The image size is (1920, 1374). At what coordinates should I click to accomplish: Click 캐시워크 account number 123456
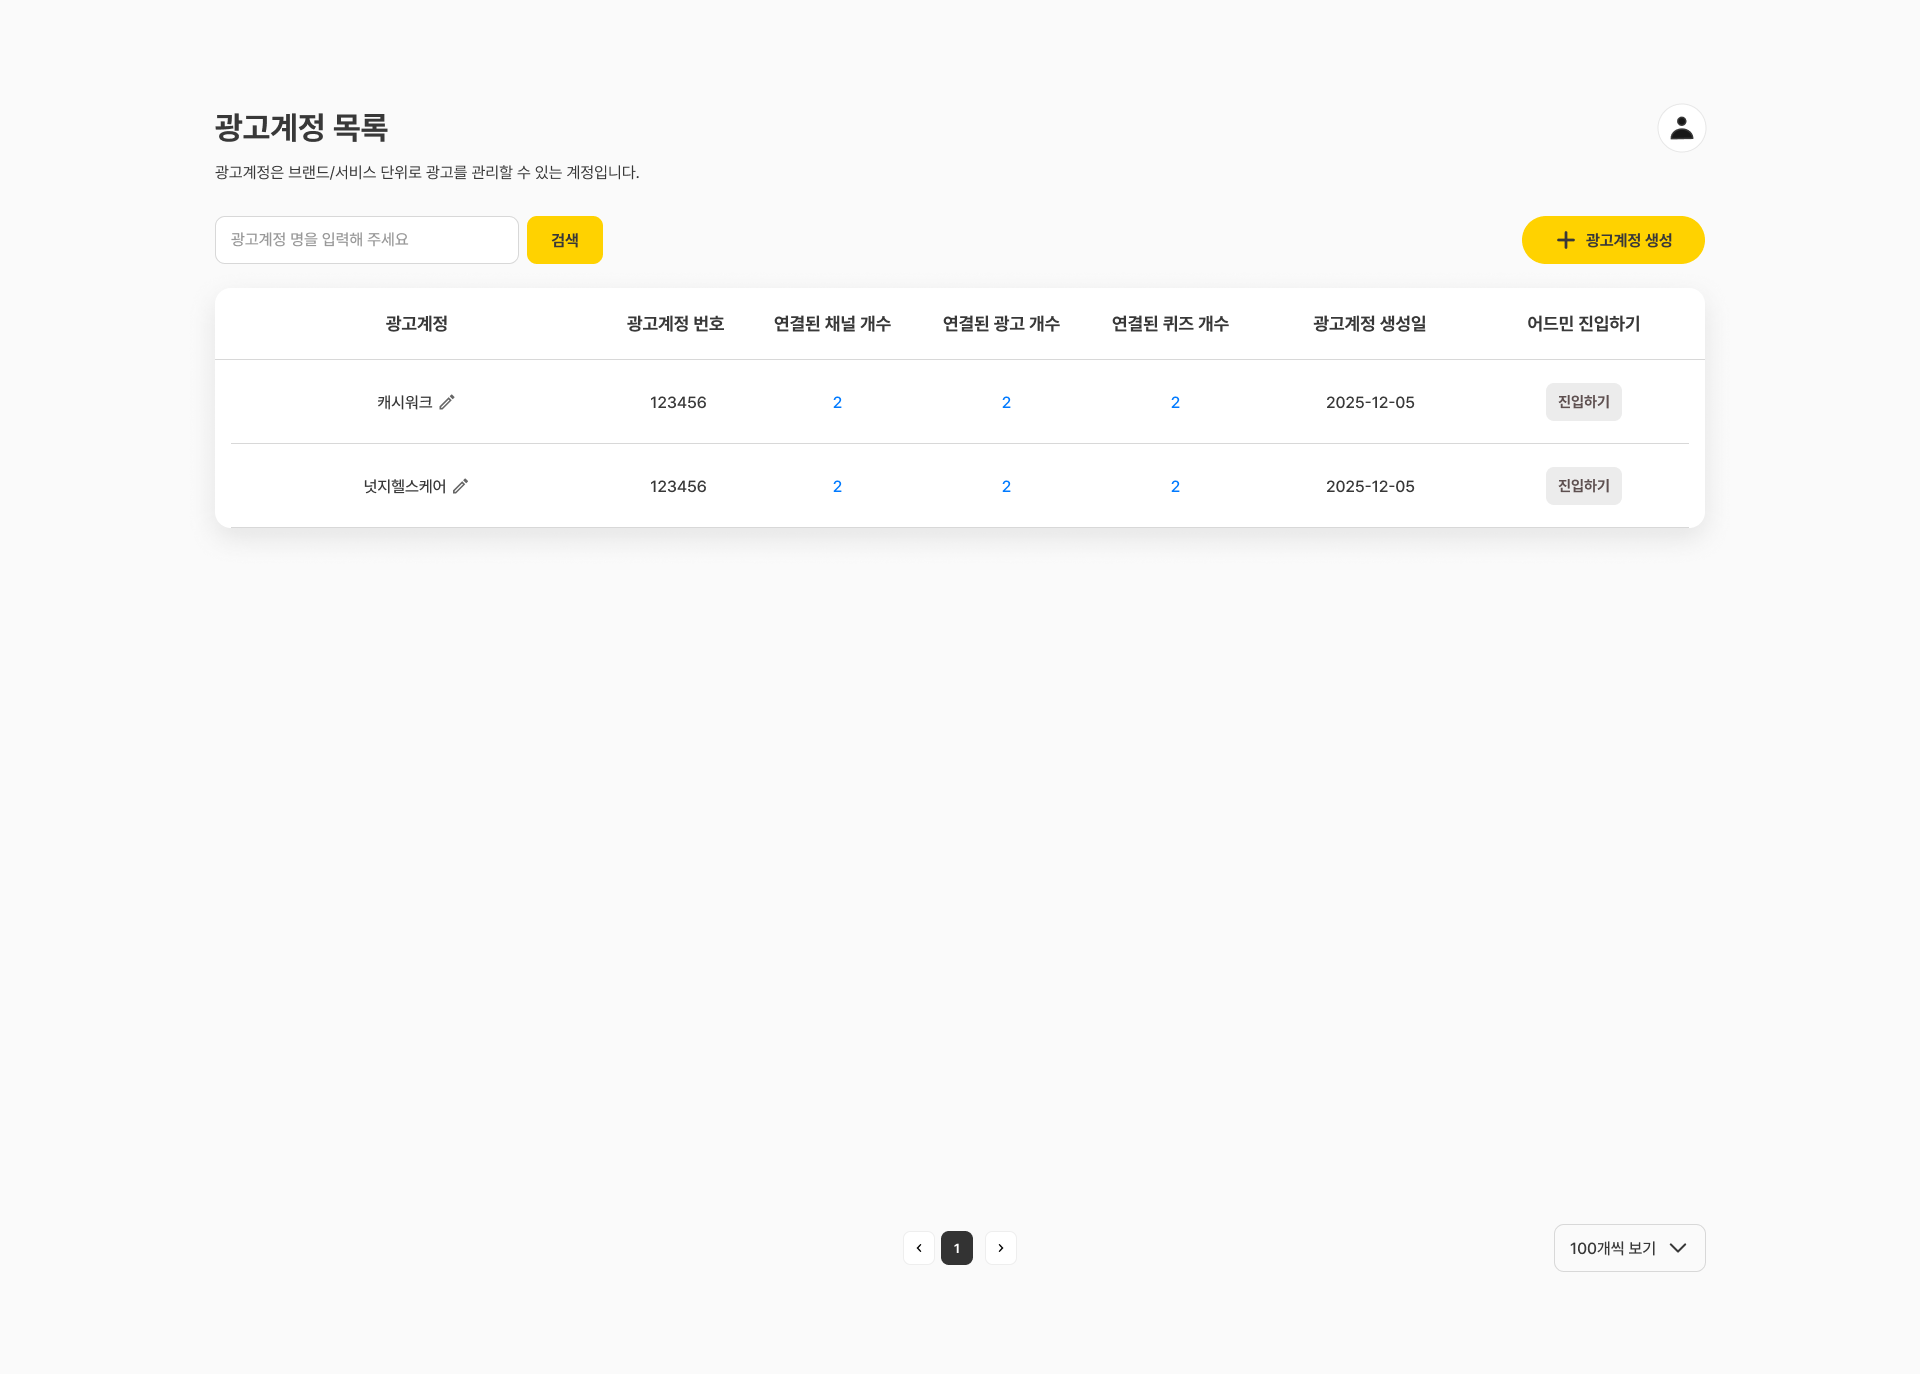click(678, 402)
